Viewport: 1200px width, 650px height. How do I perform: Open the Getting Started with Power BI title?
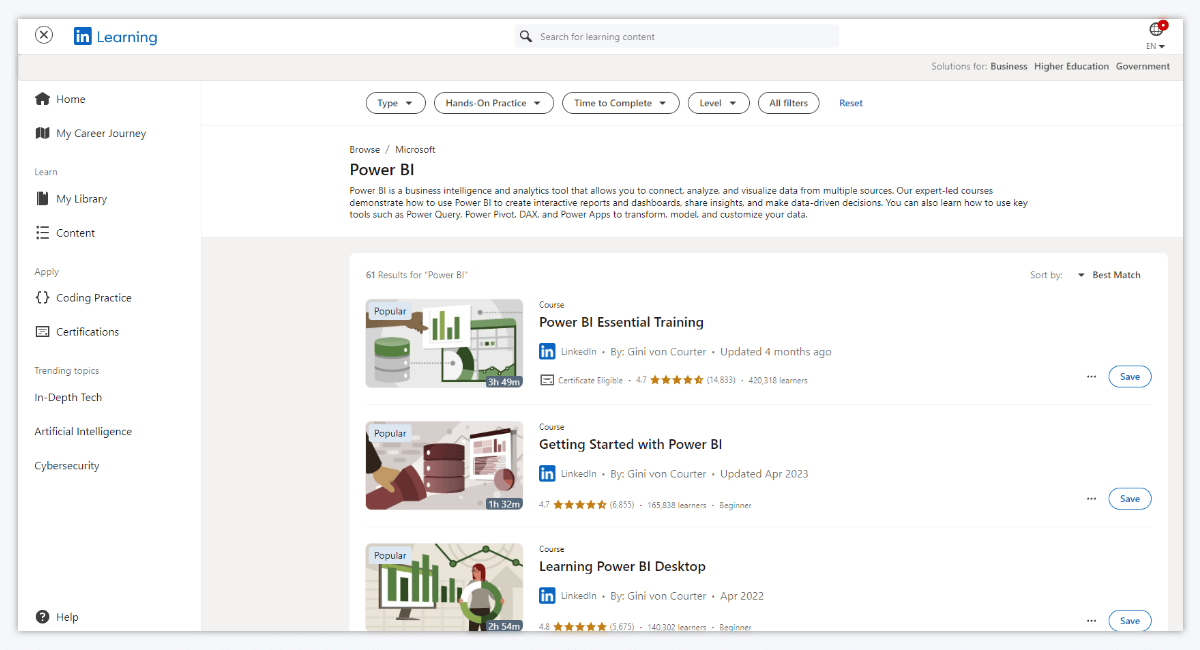click(x=630, y=444)
